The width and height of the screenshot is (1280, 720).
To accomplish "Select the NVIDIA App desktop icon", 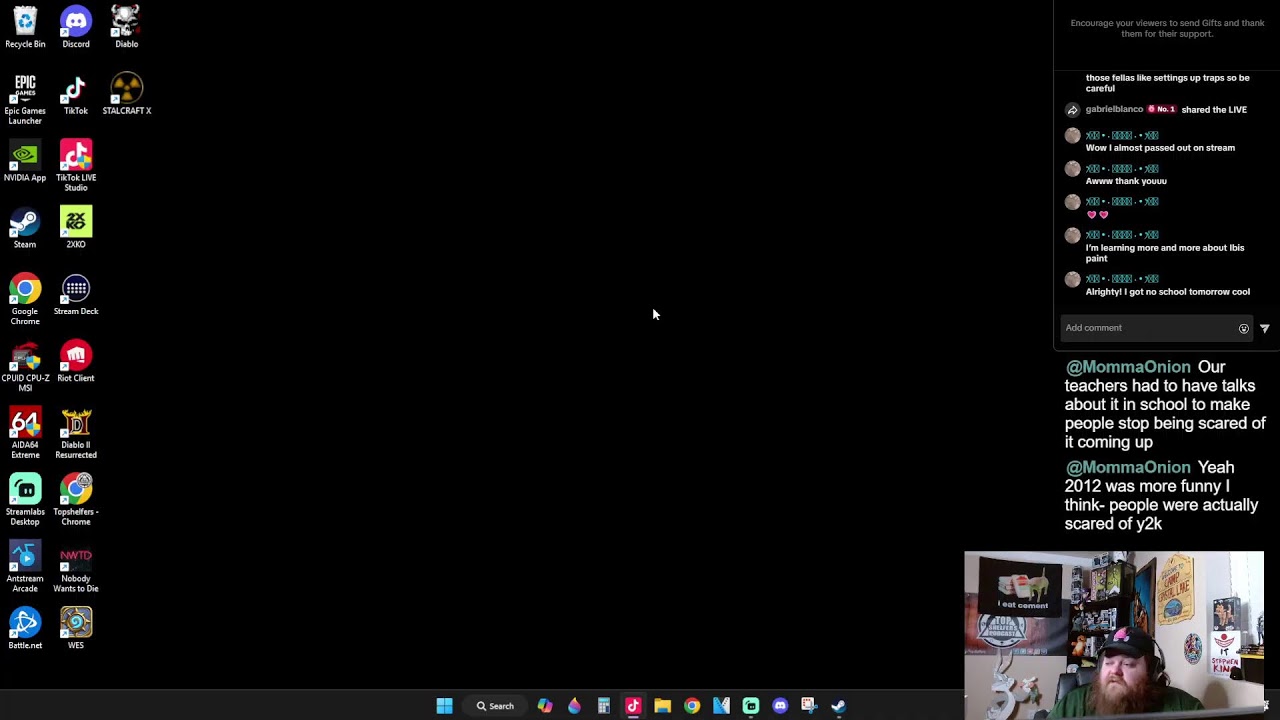I will [x=25, y=161].
